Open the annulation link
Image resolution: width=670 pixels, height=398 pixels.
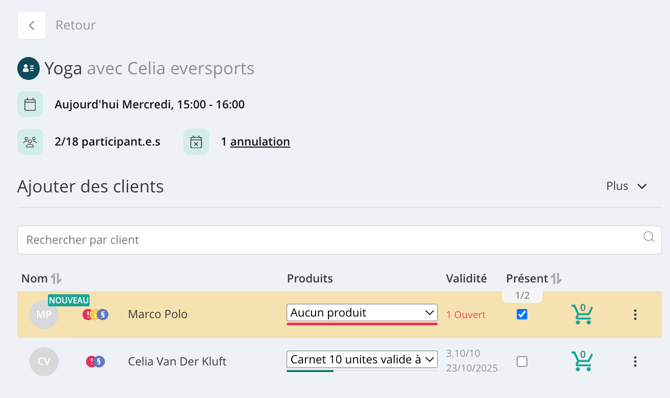point(260,142)
